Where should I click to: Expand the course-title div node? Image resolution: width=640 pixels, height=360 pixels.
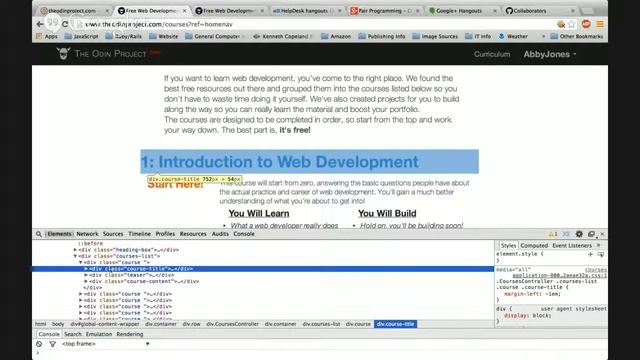[x=86, y=269]
